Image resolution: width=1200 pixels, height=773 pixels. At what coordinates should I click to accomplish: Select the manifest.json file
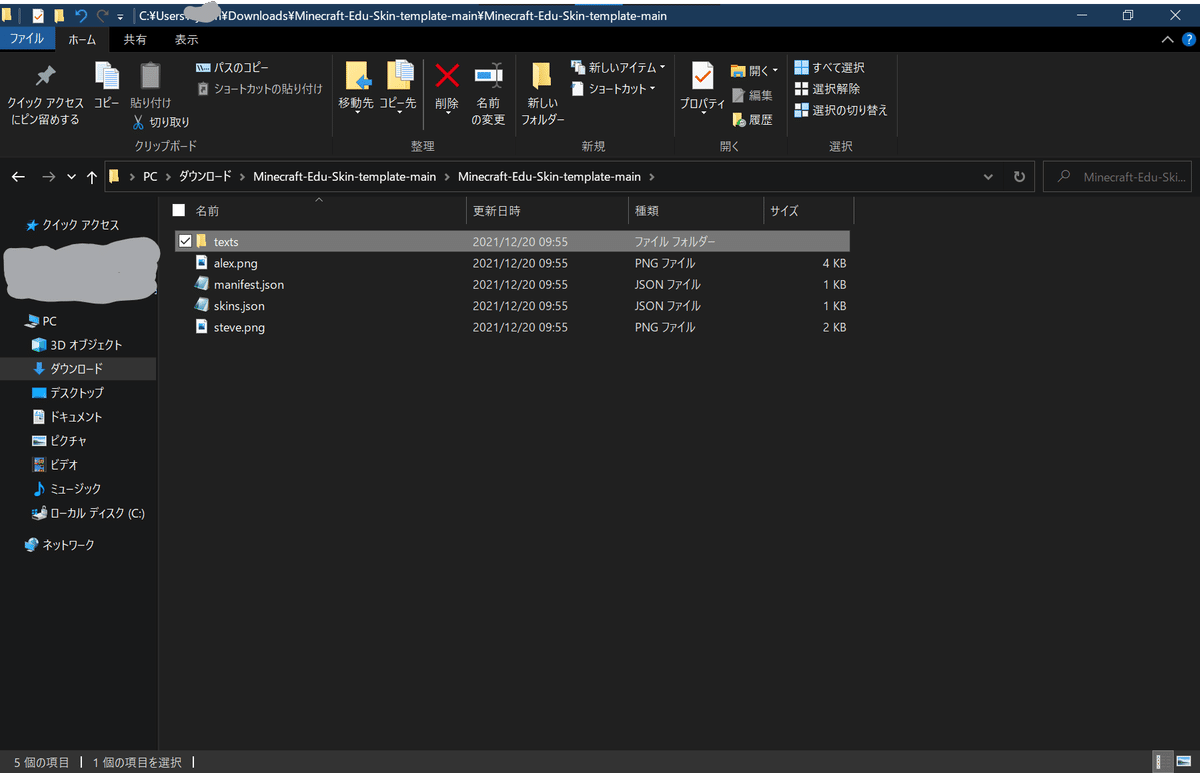[512, 284]
